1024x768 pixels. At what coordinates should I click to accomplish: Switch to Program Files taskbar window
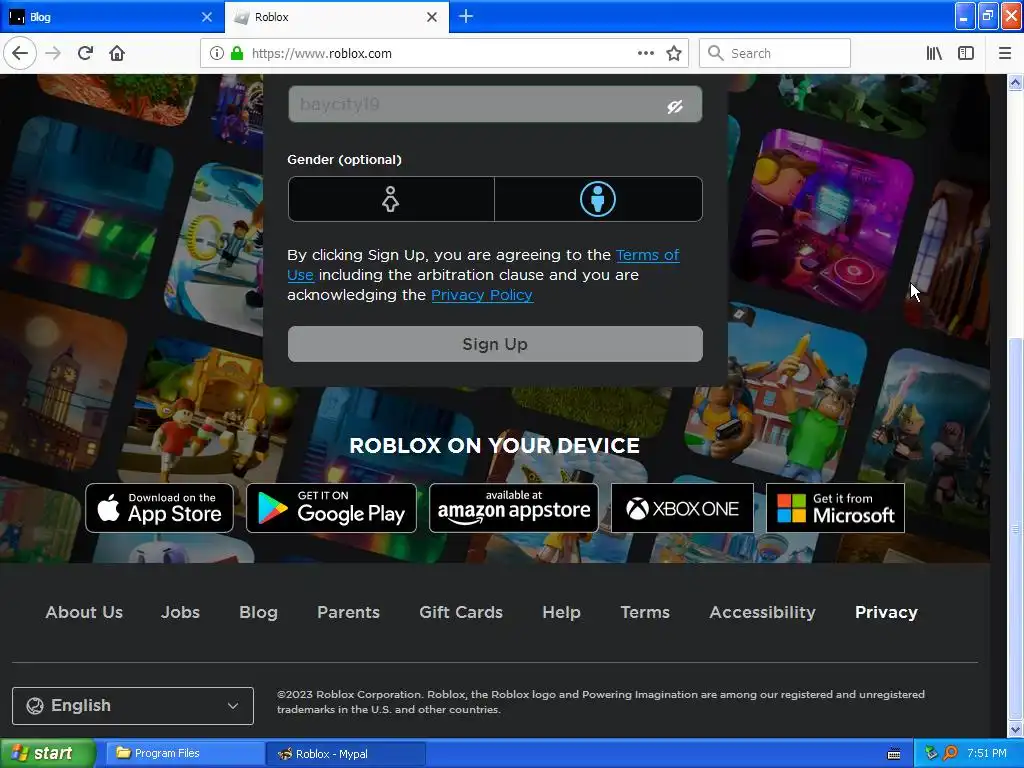[185, 754]
